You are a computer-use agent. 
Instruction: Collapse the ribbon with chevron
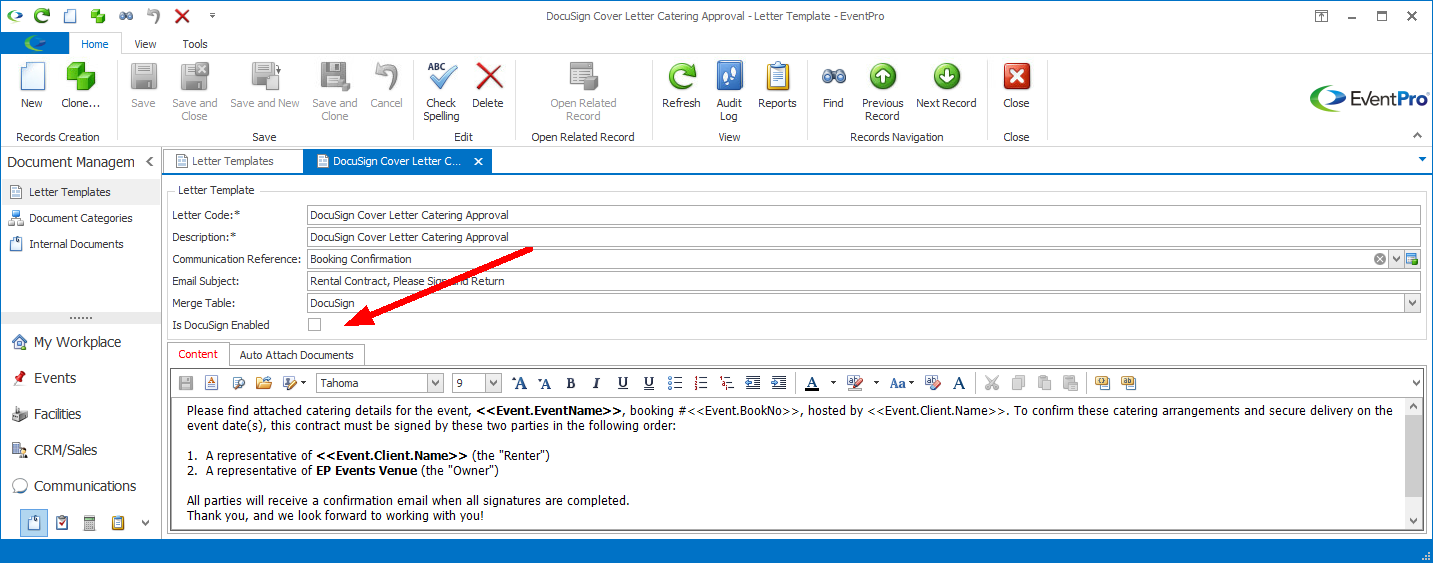(x=1417, y=136)
